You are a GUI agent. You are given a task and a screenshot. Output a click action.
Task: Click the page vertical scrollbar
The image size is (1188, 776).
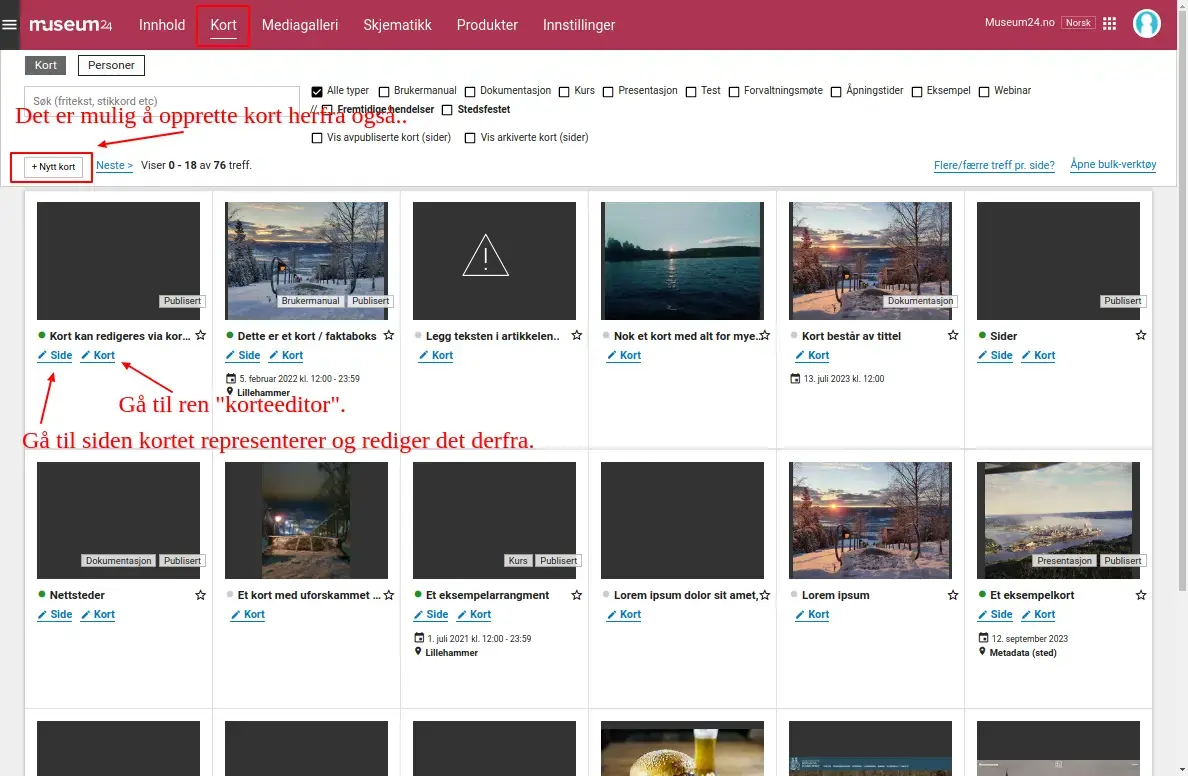pos(1183,303)
